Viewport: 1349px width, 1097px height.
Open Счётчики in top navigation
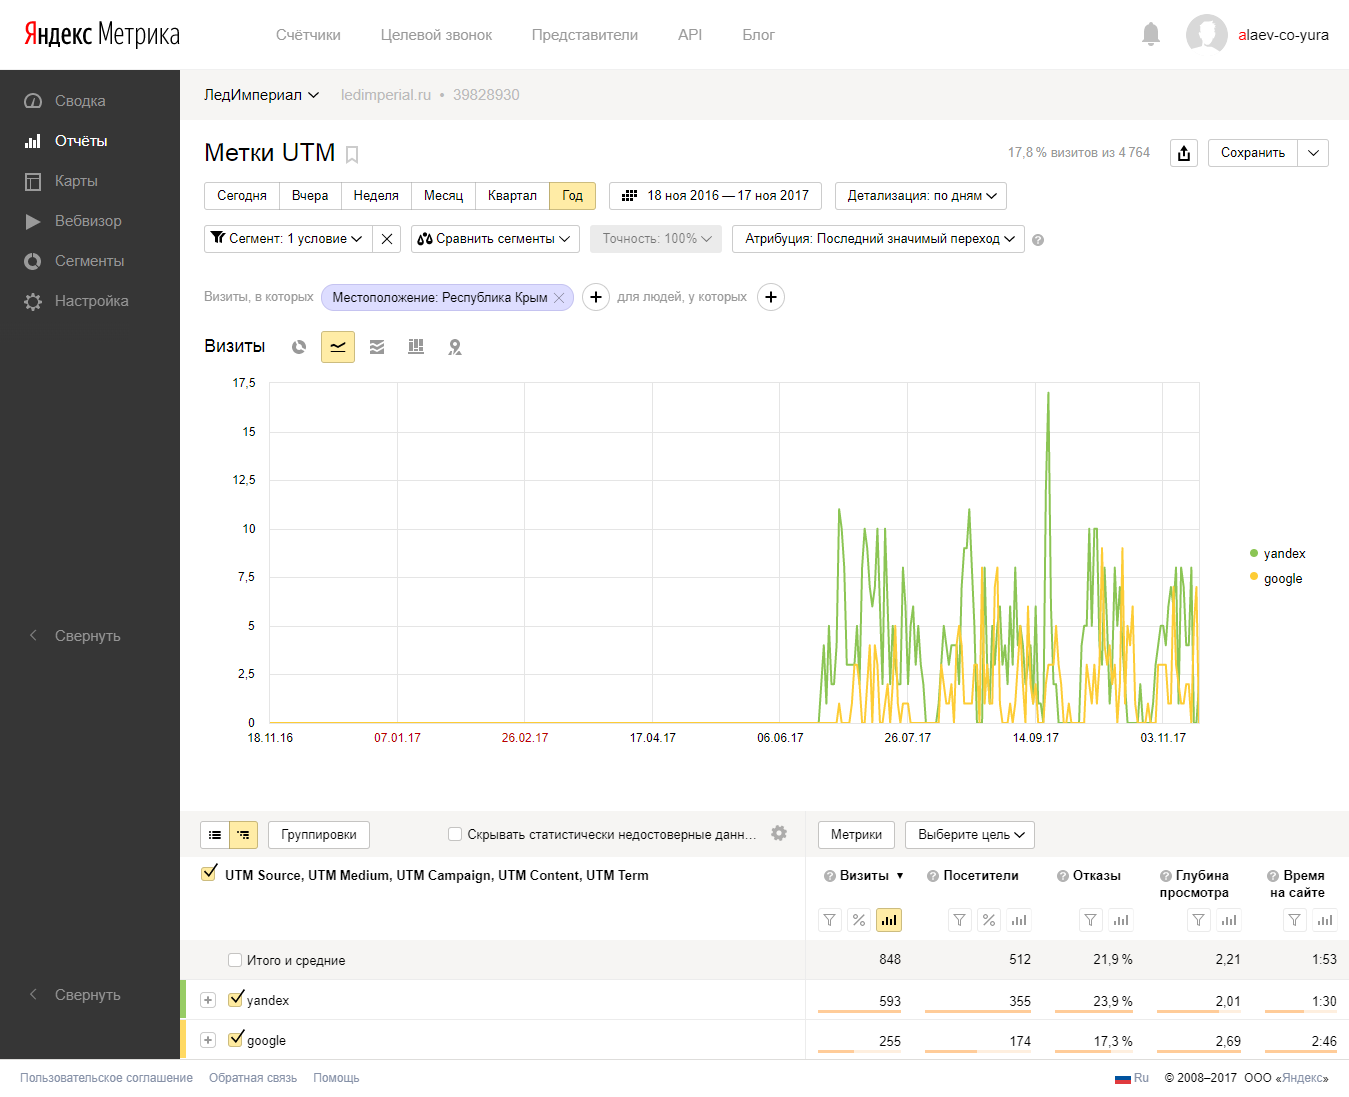[x=308, y=35]
